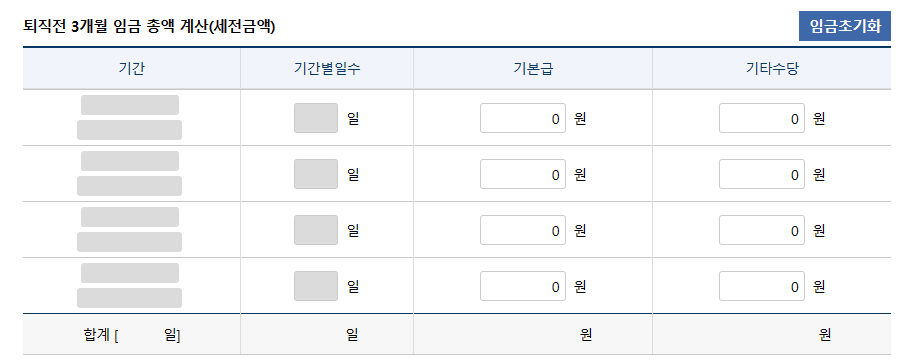Screen dimensions: 899x363
Task: Select the fourth row 기본급 input field
Action: pos(523,286)
